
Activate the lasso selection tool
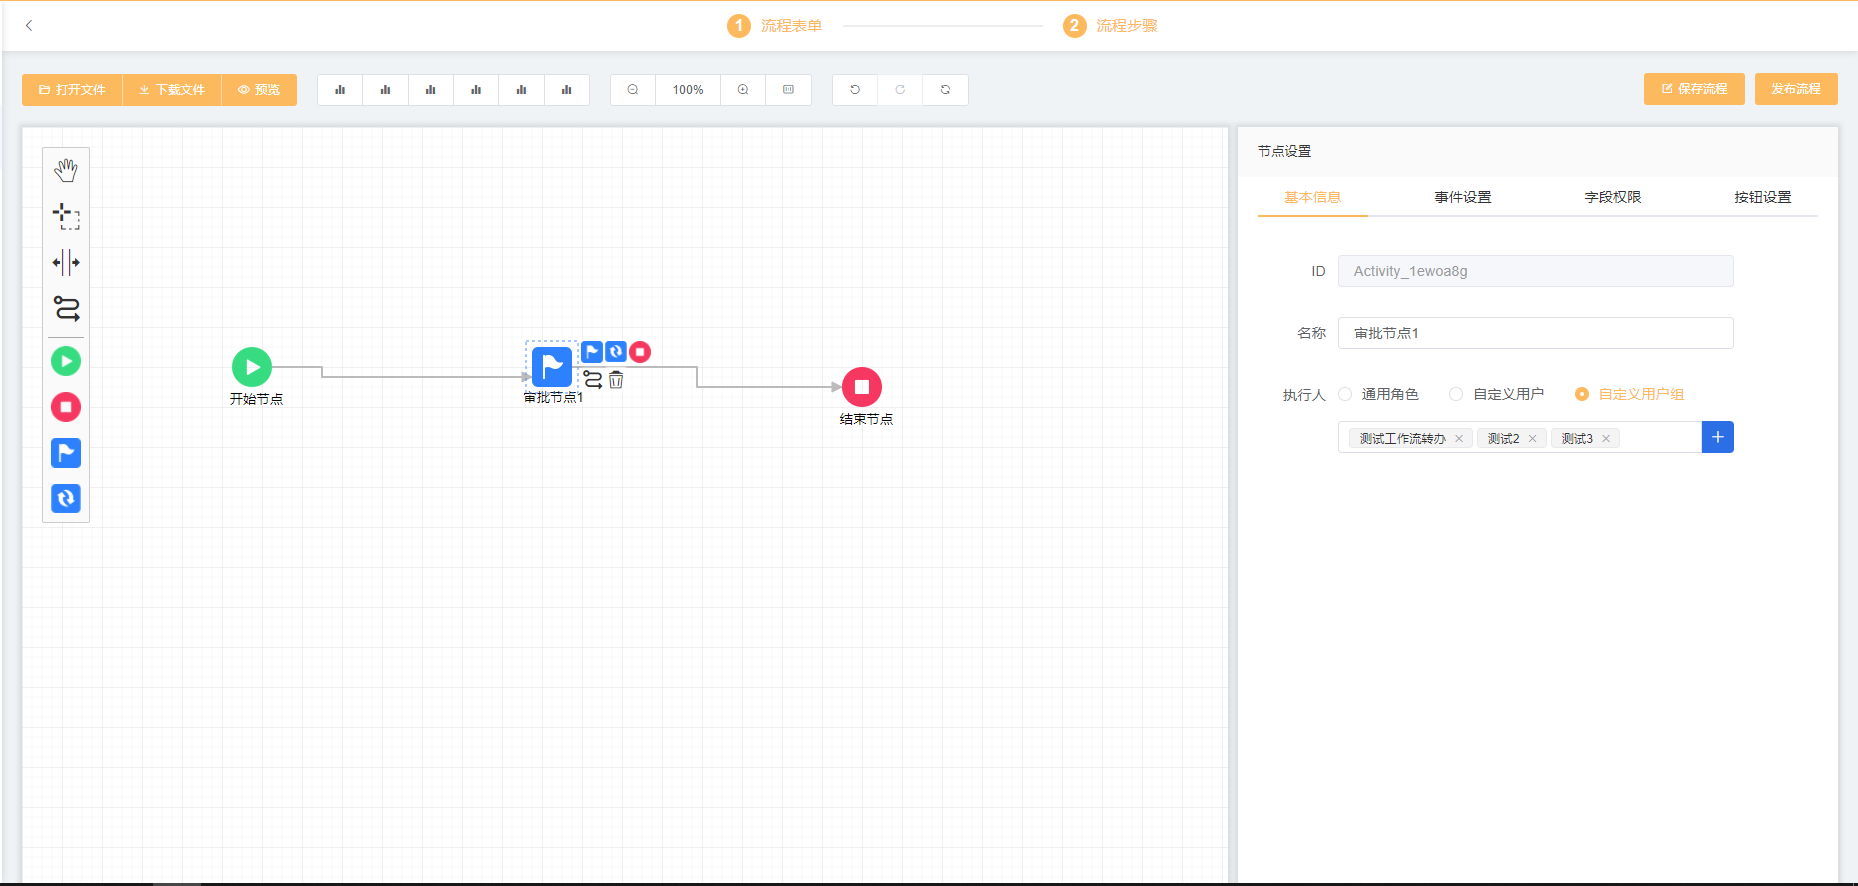pyautogui.click(x=66, y=217)
